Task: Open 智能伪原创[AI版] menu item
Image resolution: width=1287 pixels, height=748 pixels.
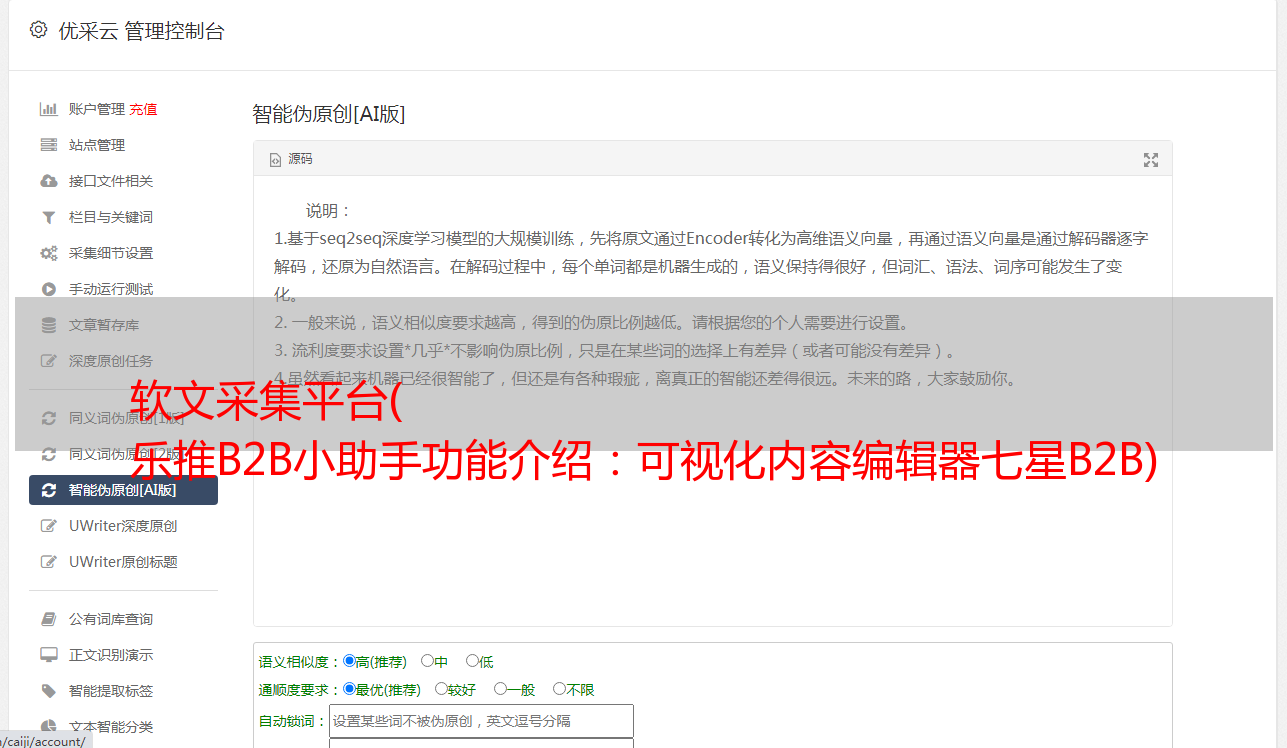Action: pyautogui.click(x=123, y=490)
